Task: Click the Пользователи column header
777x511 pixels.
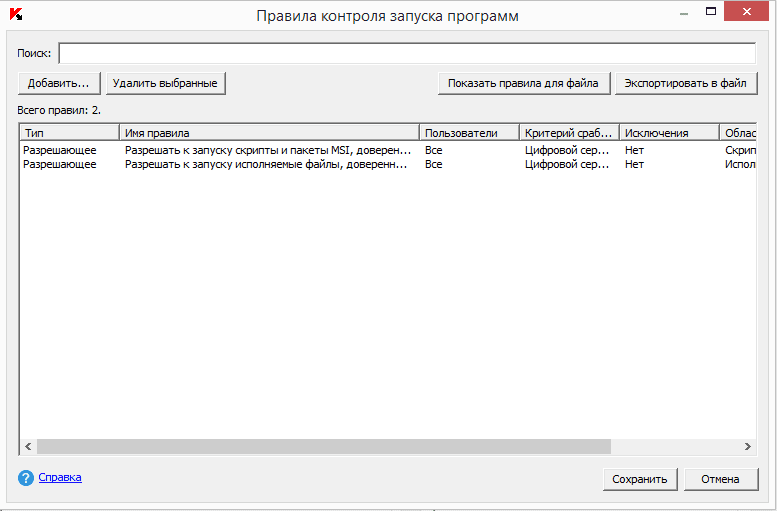Action: (469, 133)
